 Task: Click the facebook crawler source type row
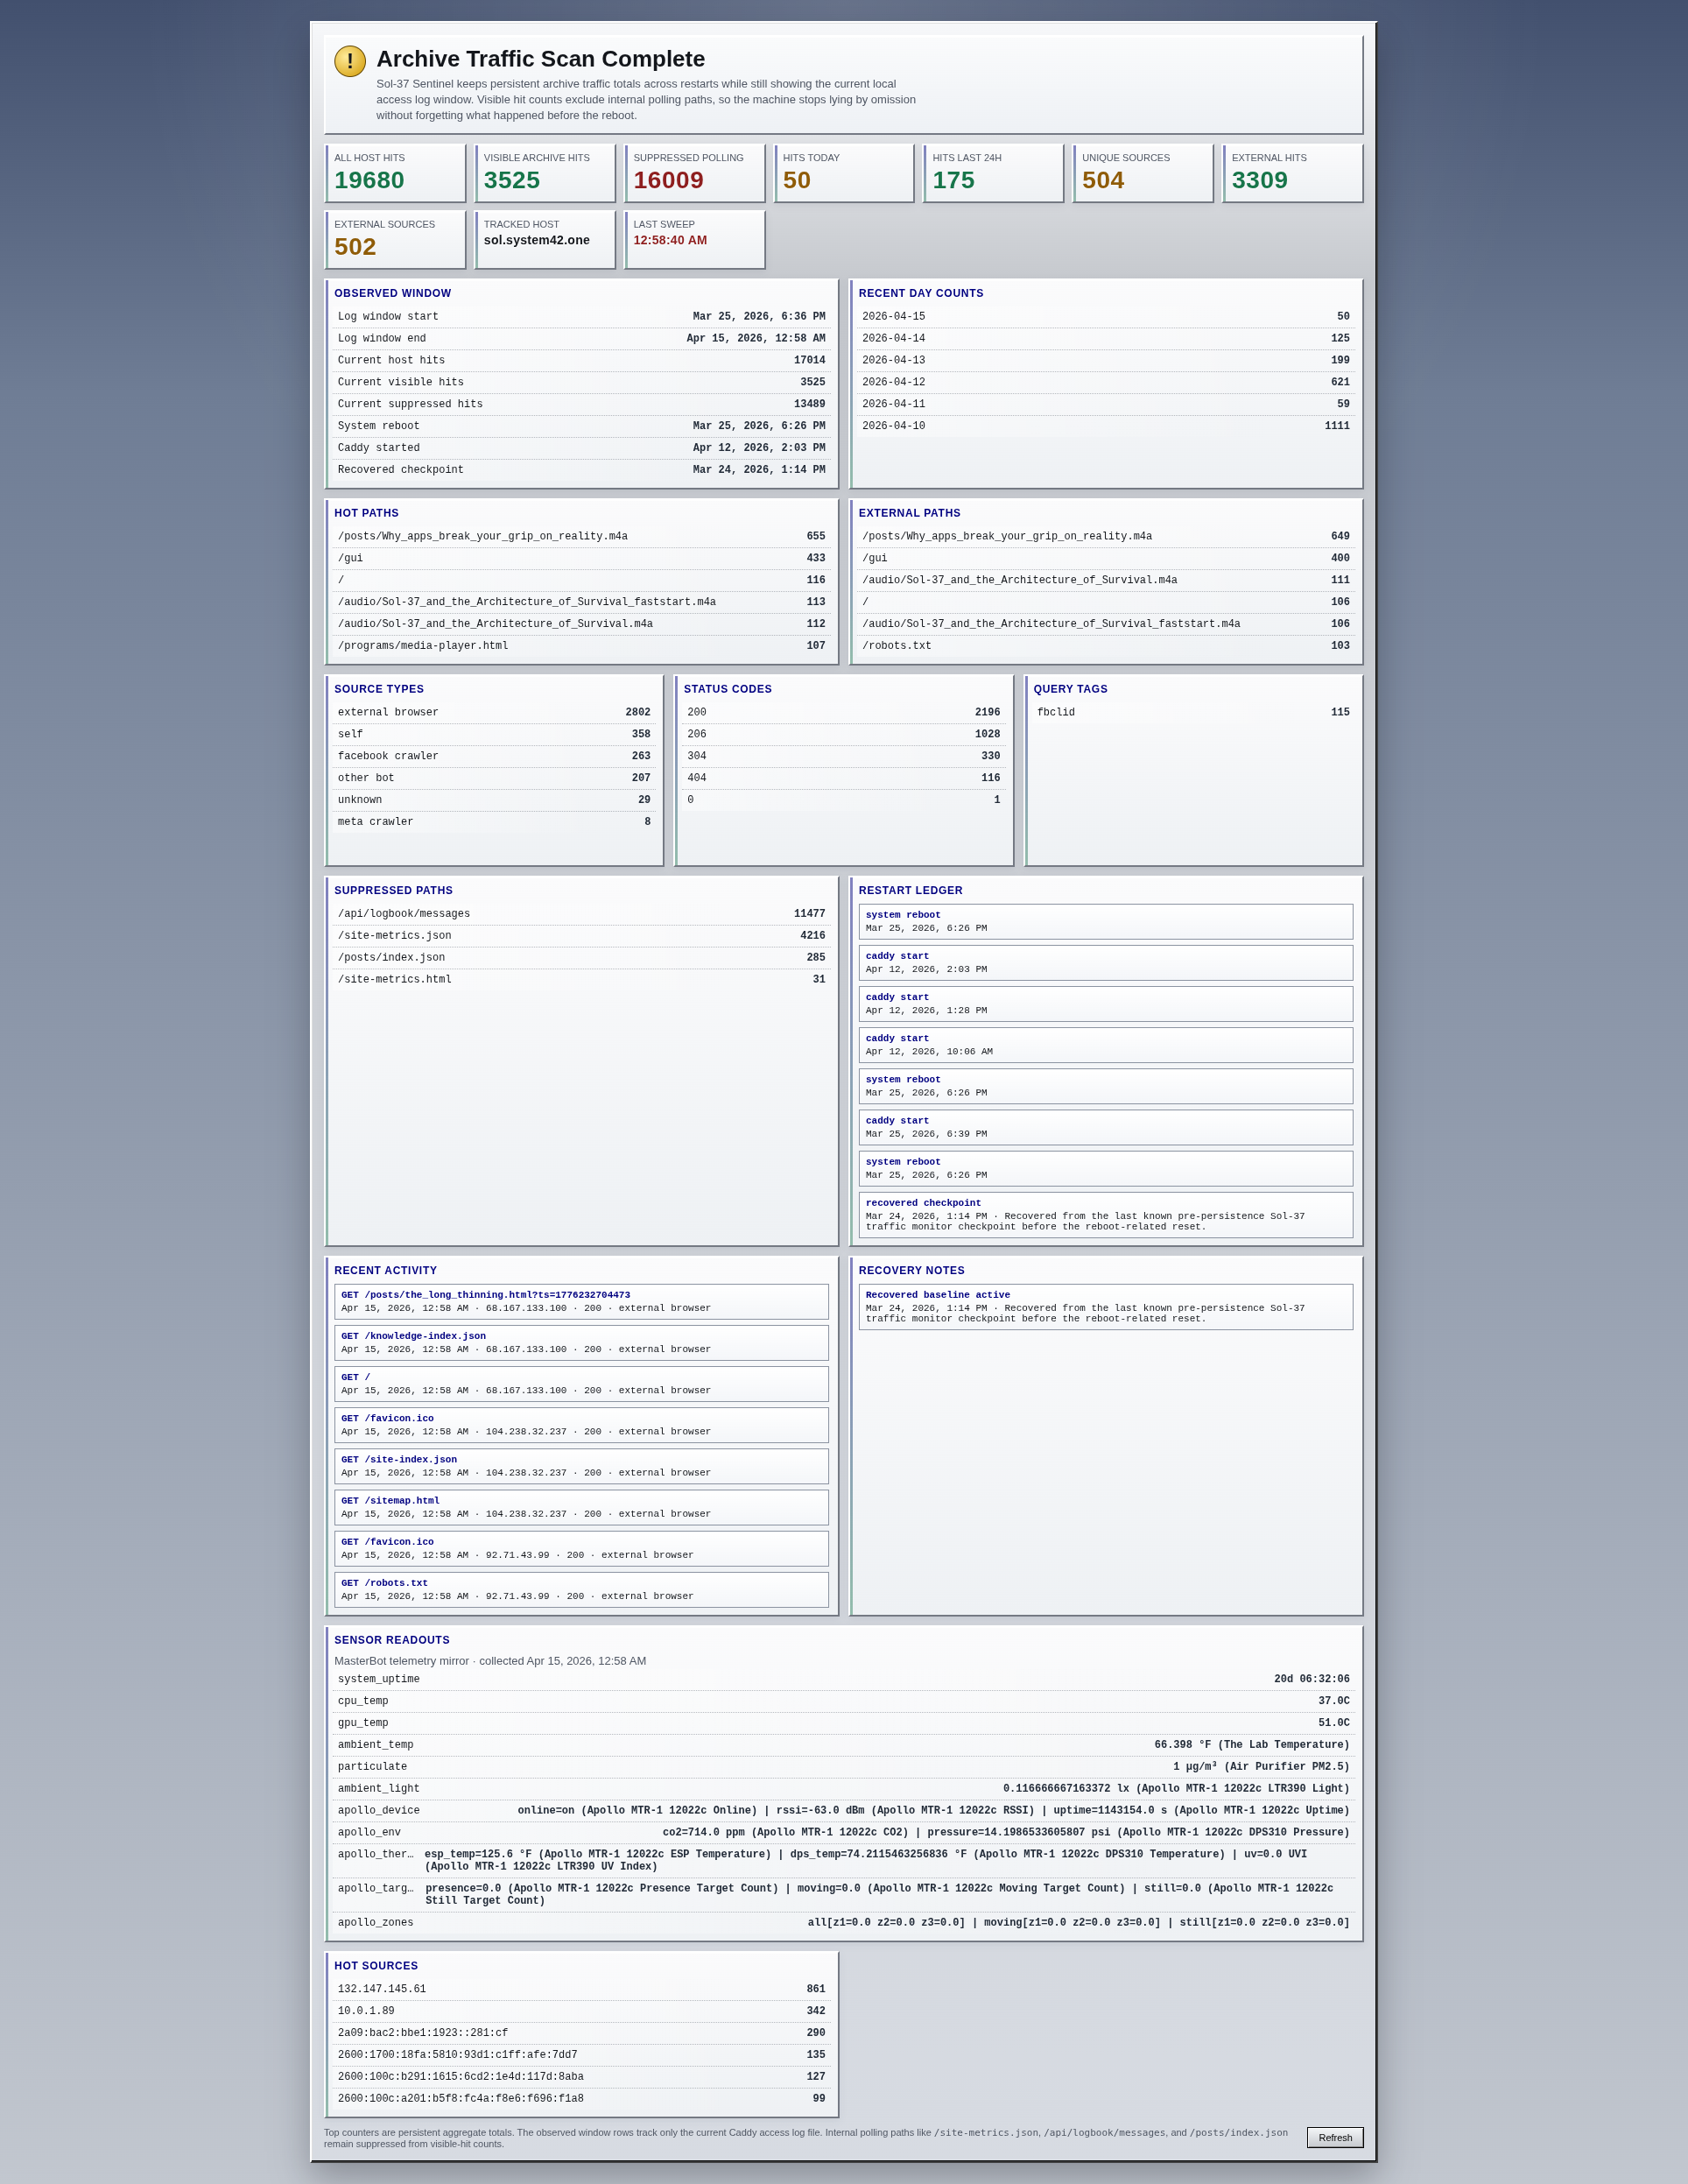pos(494,756)
